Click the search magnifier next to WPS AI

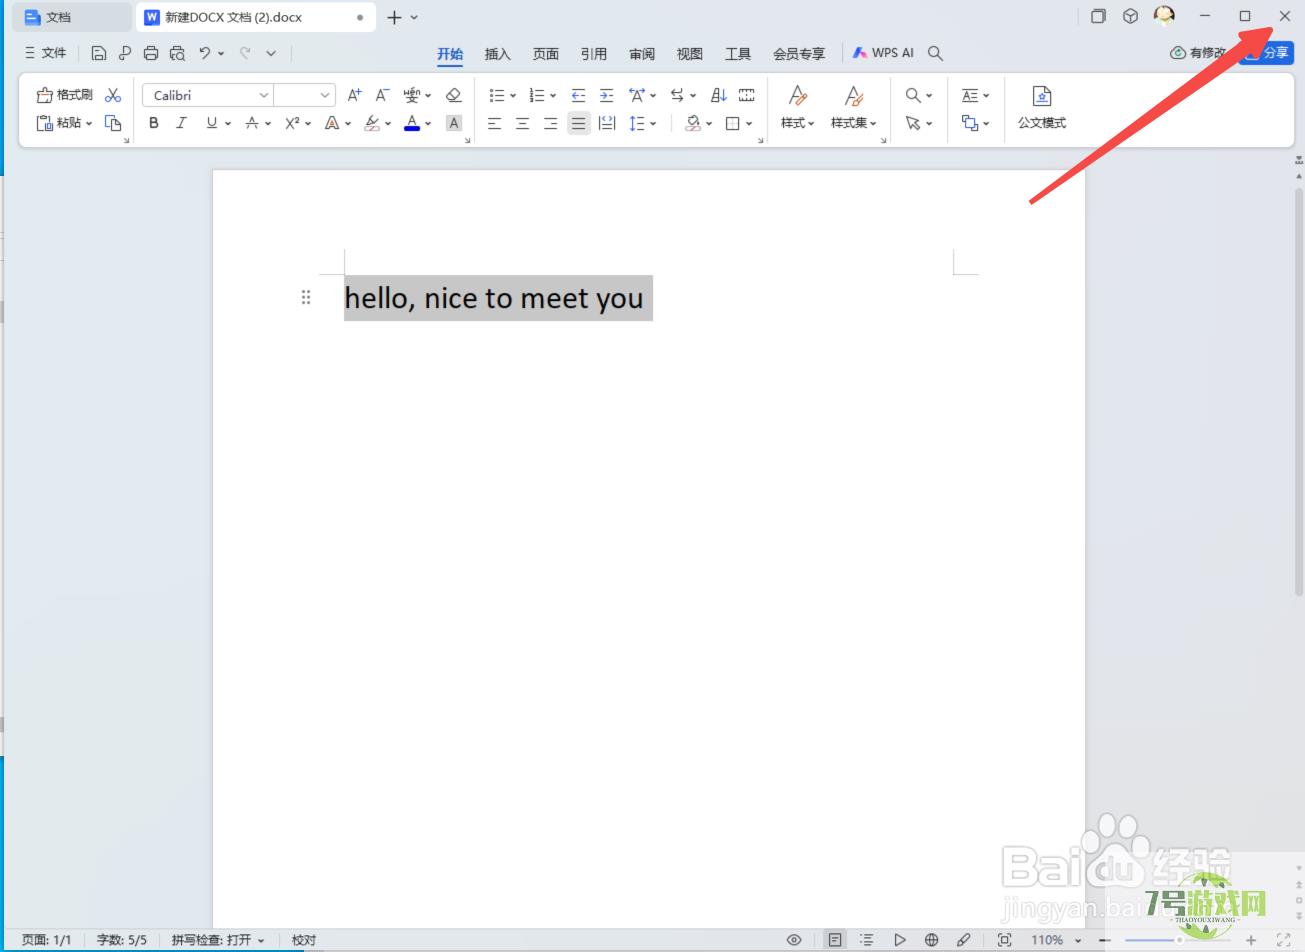935,53
